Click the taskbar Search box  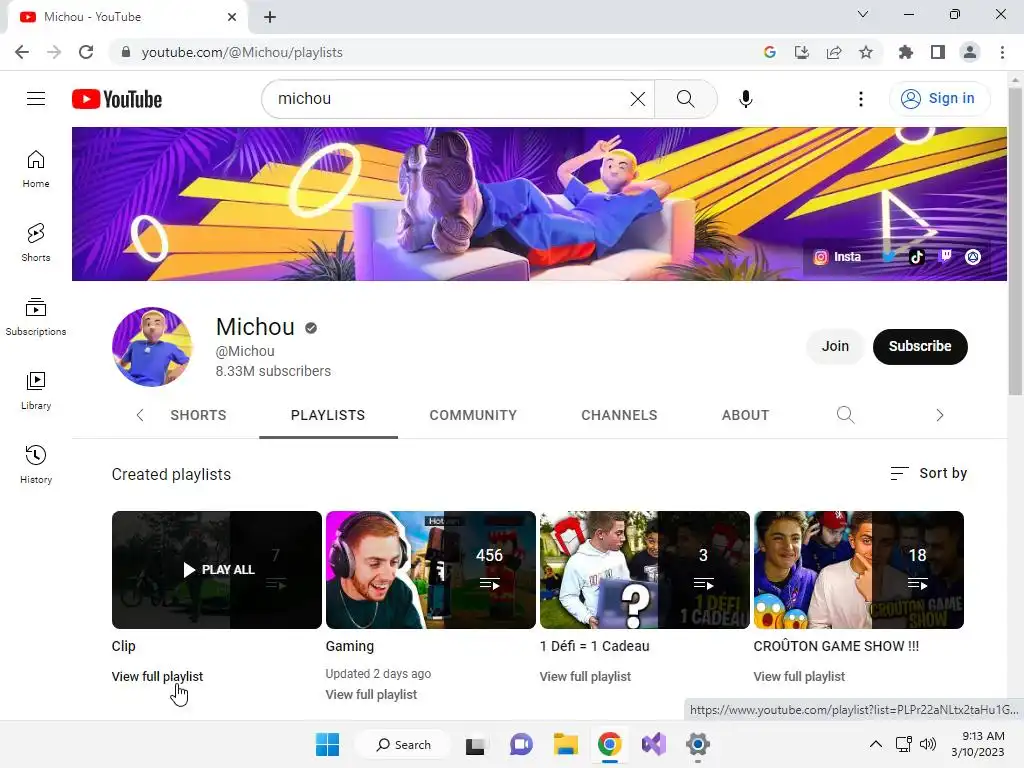click(x=403, y=744)
